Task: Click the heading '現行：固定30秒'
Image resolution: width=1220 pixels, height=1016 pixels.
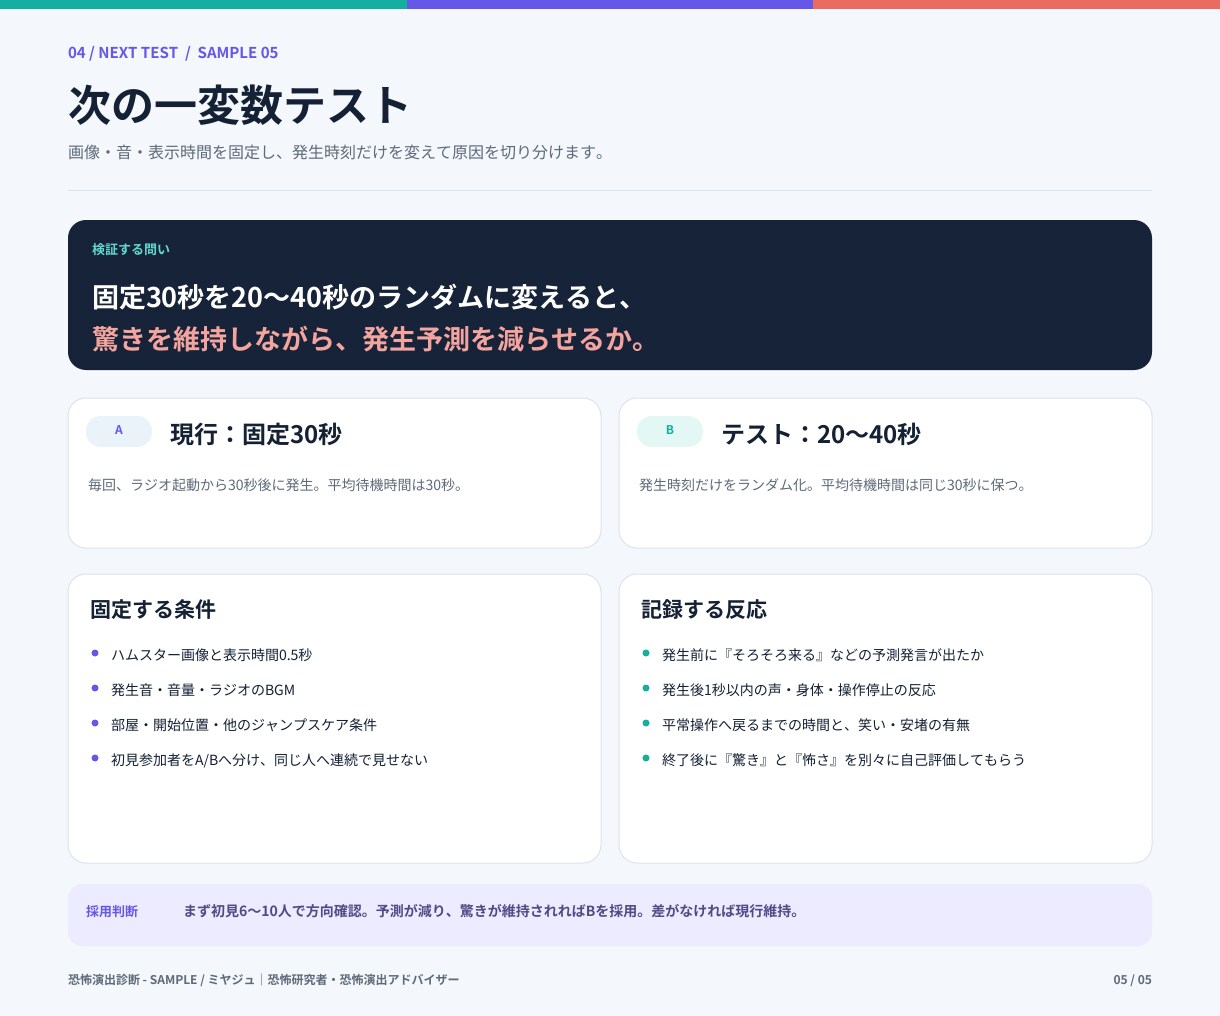Action: click(256, 434)
